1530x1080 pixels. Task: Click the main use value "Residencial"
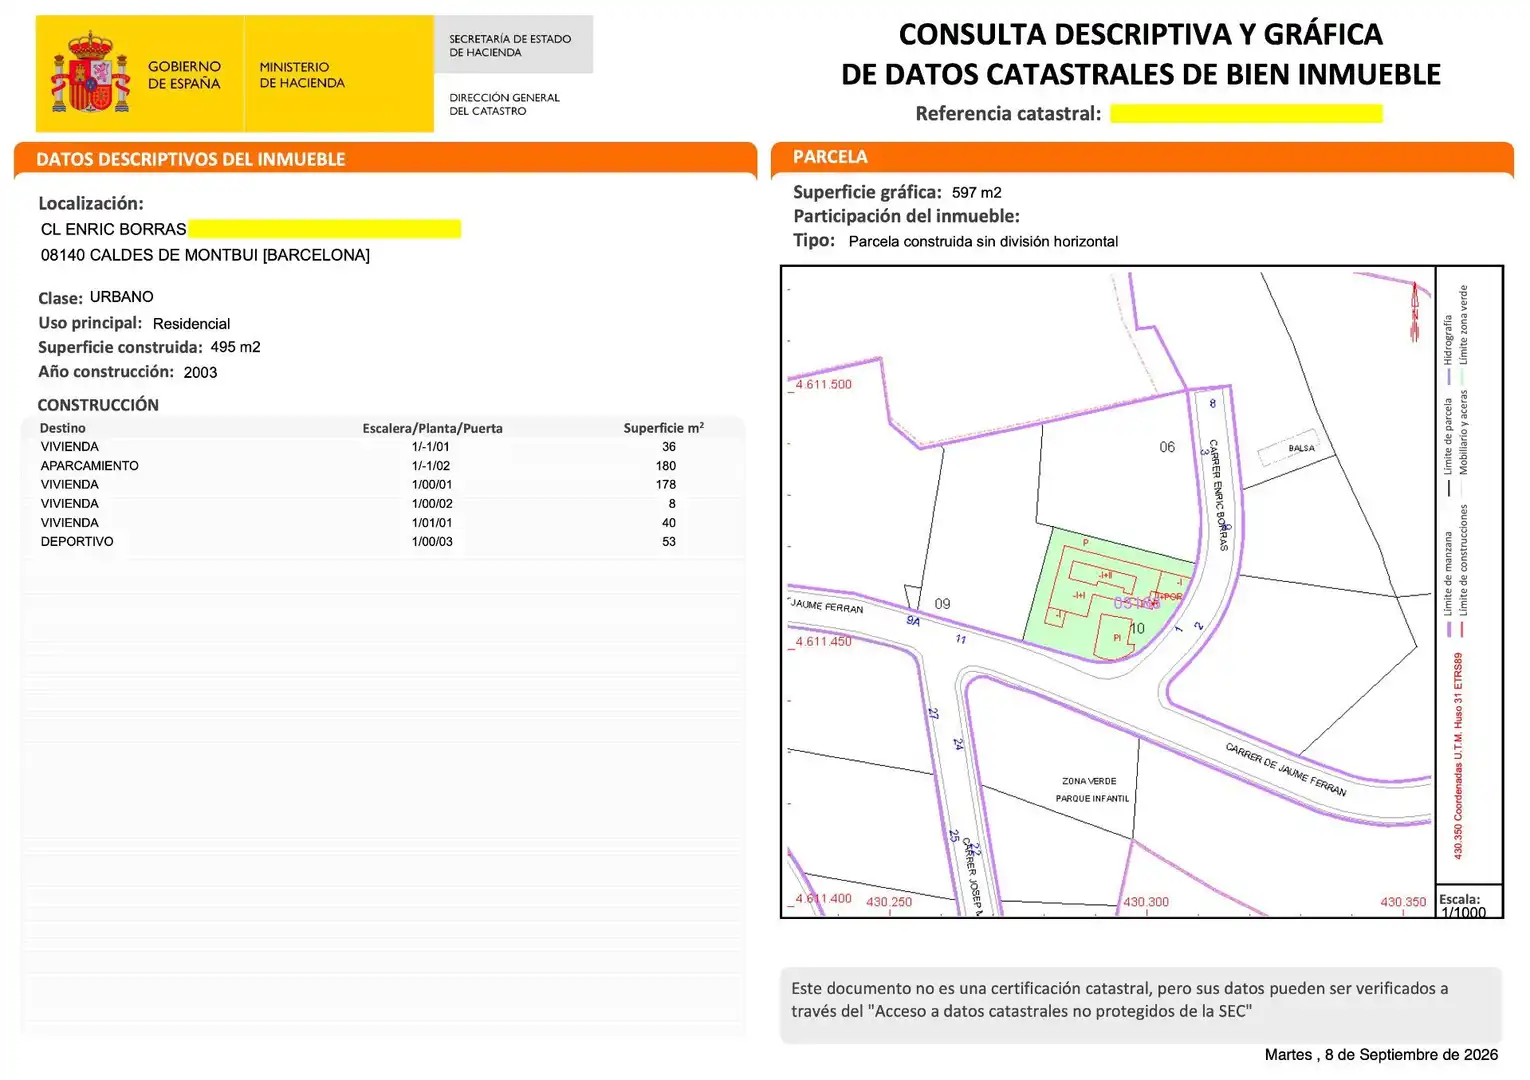[191, 324]
